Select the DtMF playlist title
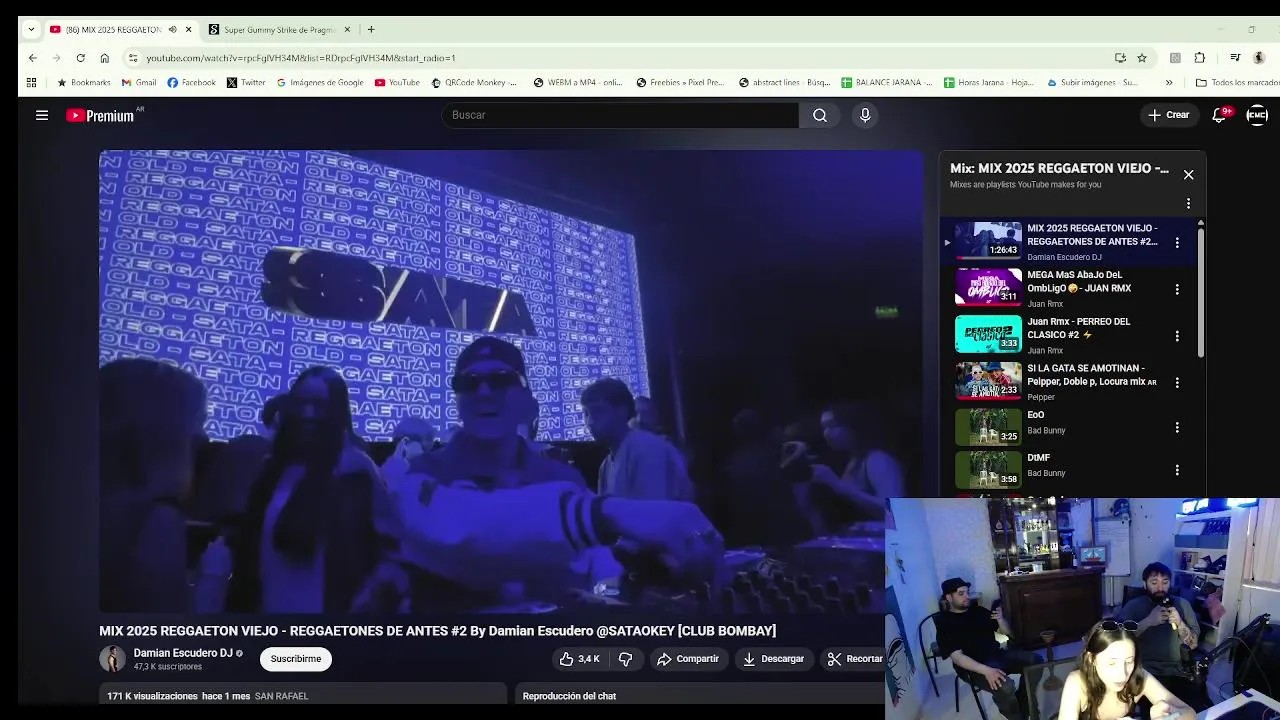The width and height of the screenshot is (1280, 720). coord(1038,458)
